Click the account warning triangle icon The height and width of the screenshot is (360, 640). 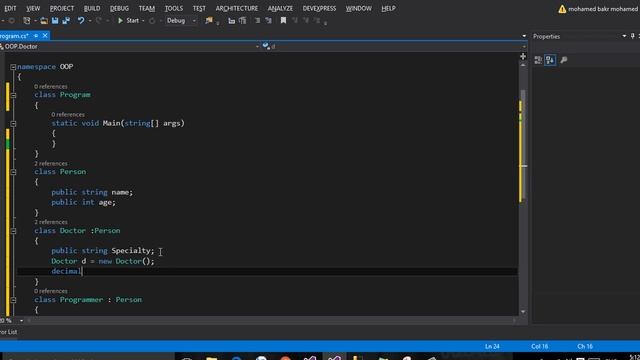tap(562, 9)
